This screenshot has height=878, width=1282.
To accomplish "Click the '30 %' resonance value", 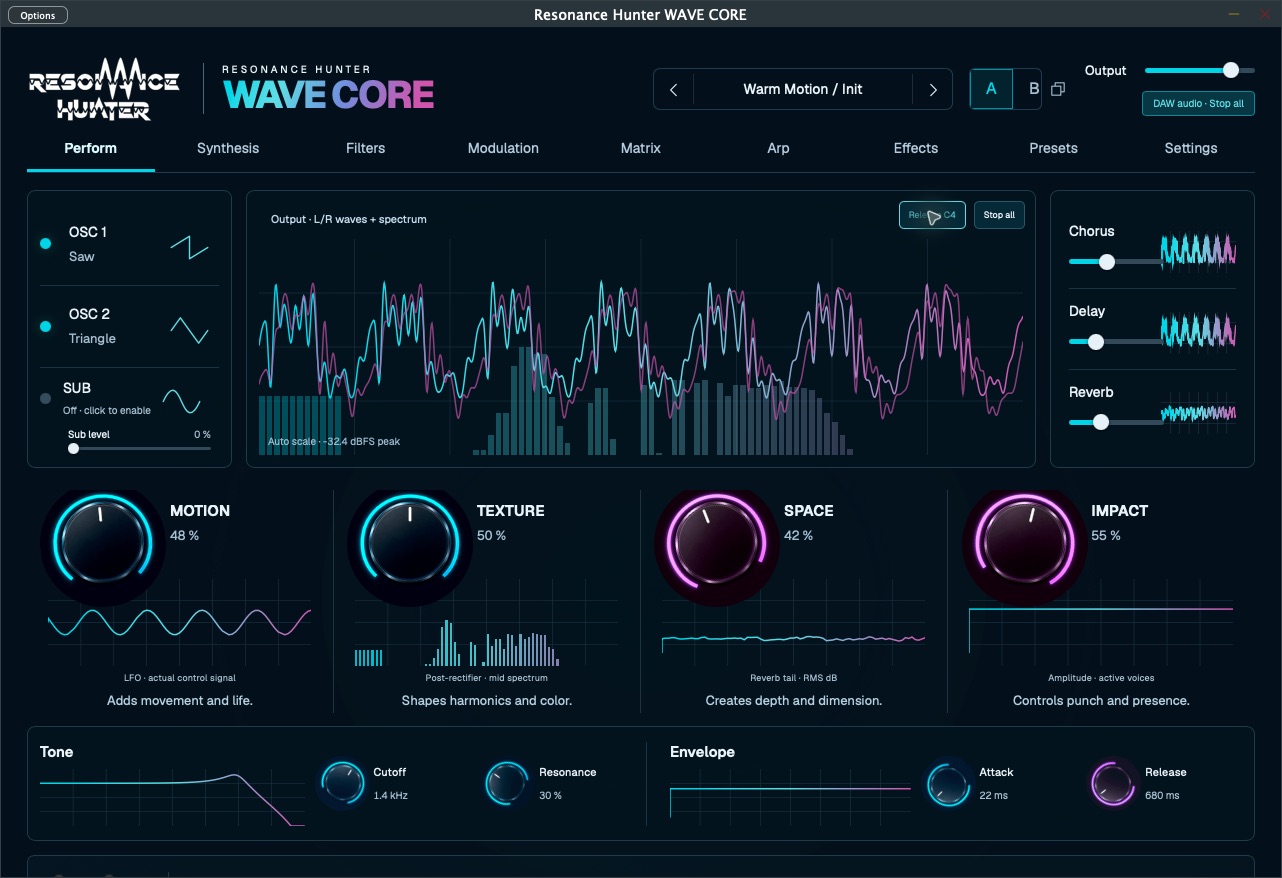I will point(550,796).
